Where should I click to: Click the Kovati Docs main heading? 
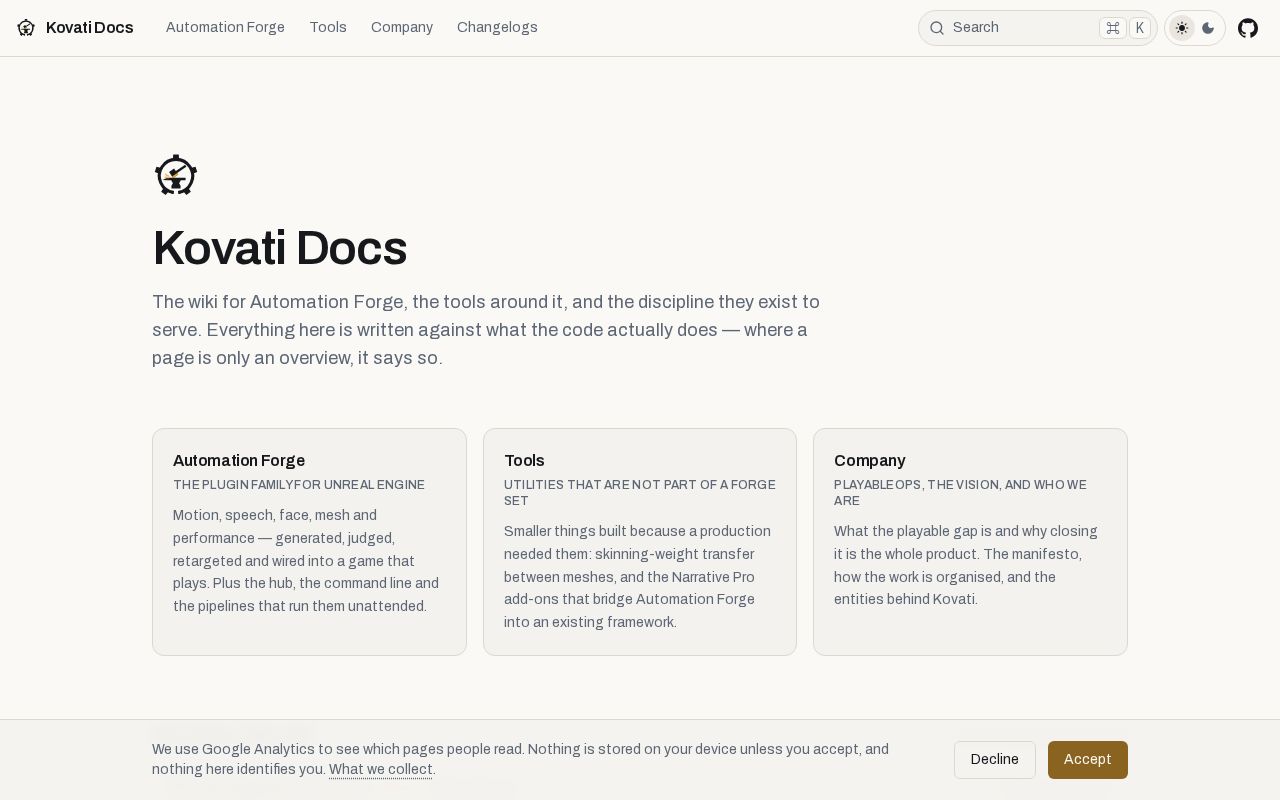(279, 248)
